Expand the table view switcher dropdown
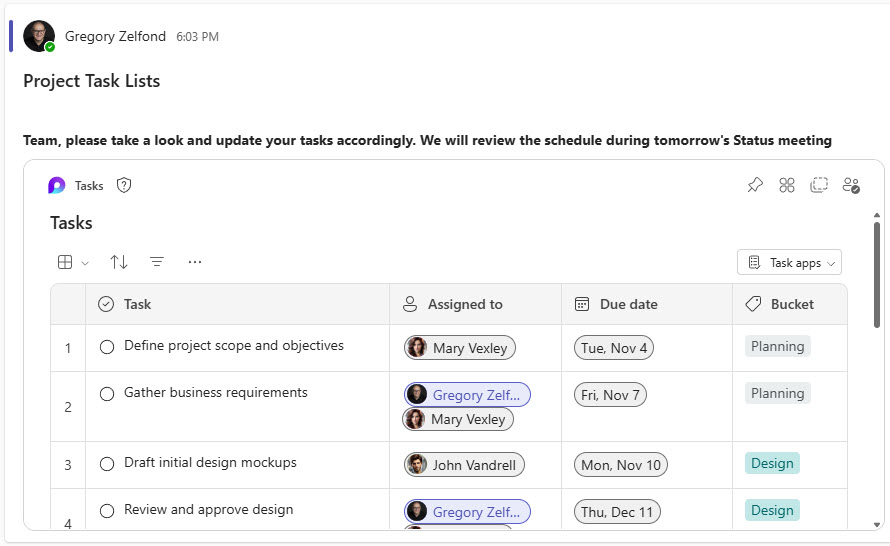The image size is (890, 546). tap(73, 262)
